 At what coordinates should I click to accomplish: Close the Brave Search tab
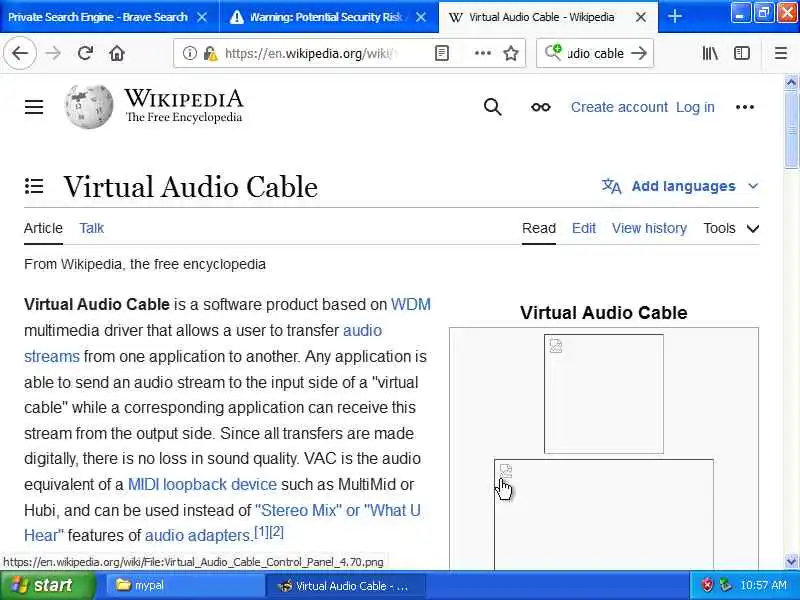point(202,17)
